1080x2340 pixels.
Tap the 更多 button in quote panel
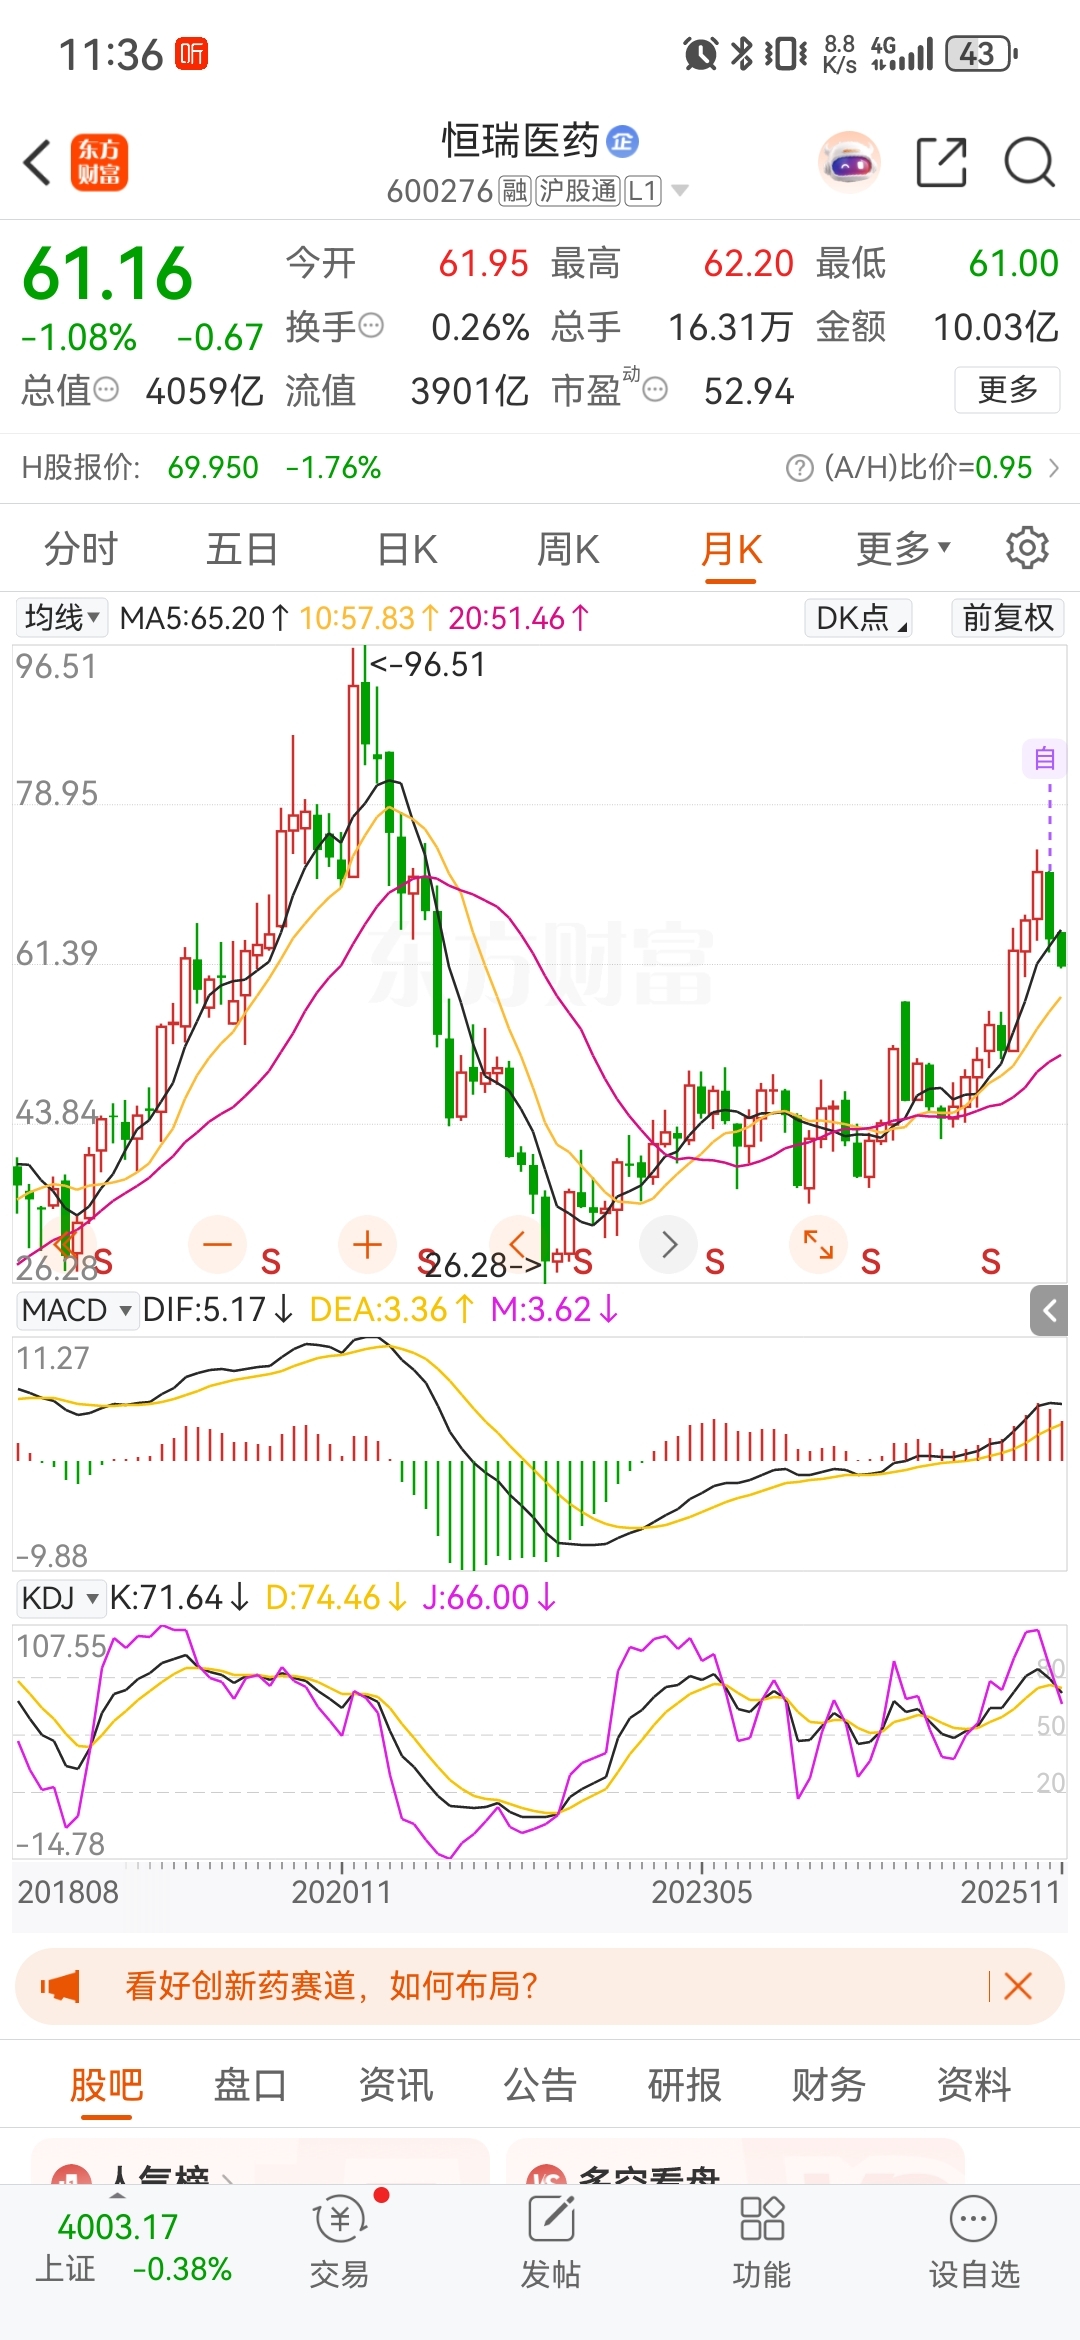tap(1007, 389)
